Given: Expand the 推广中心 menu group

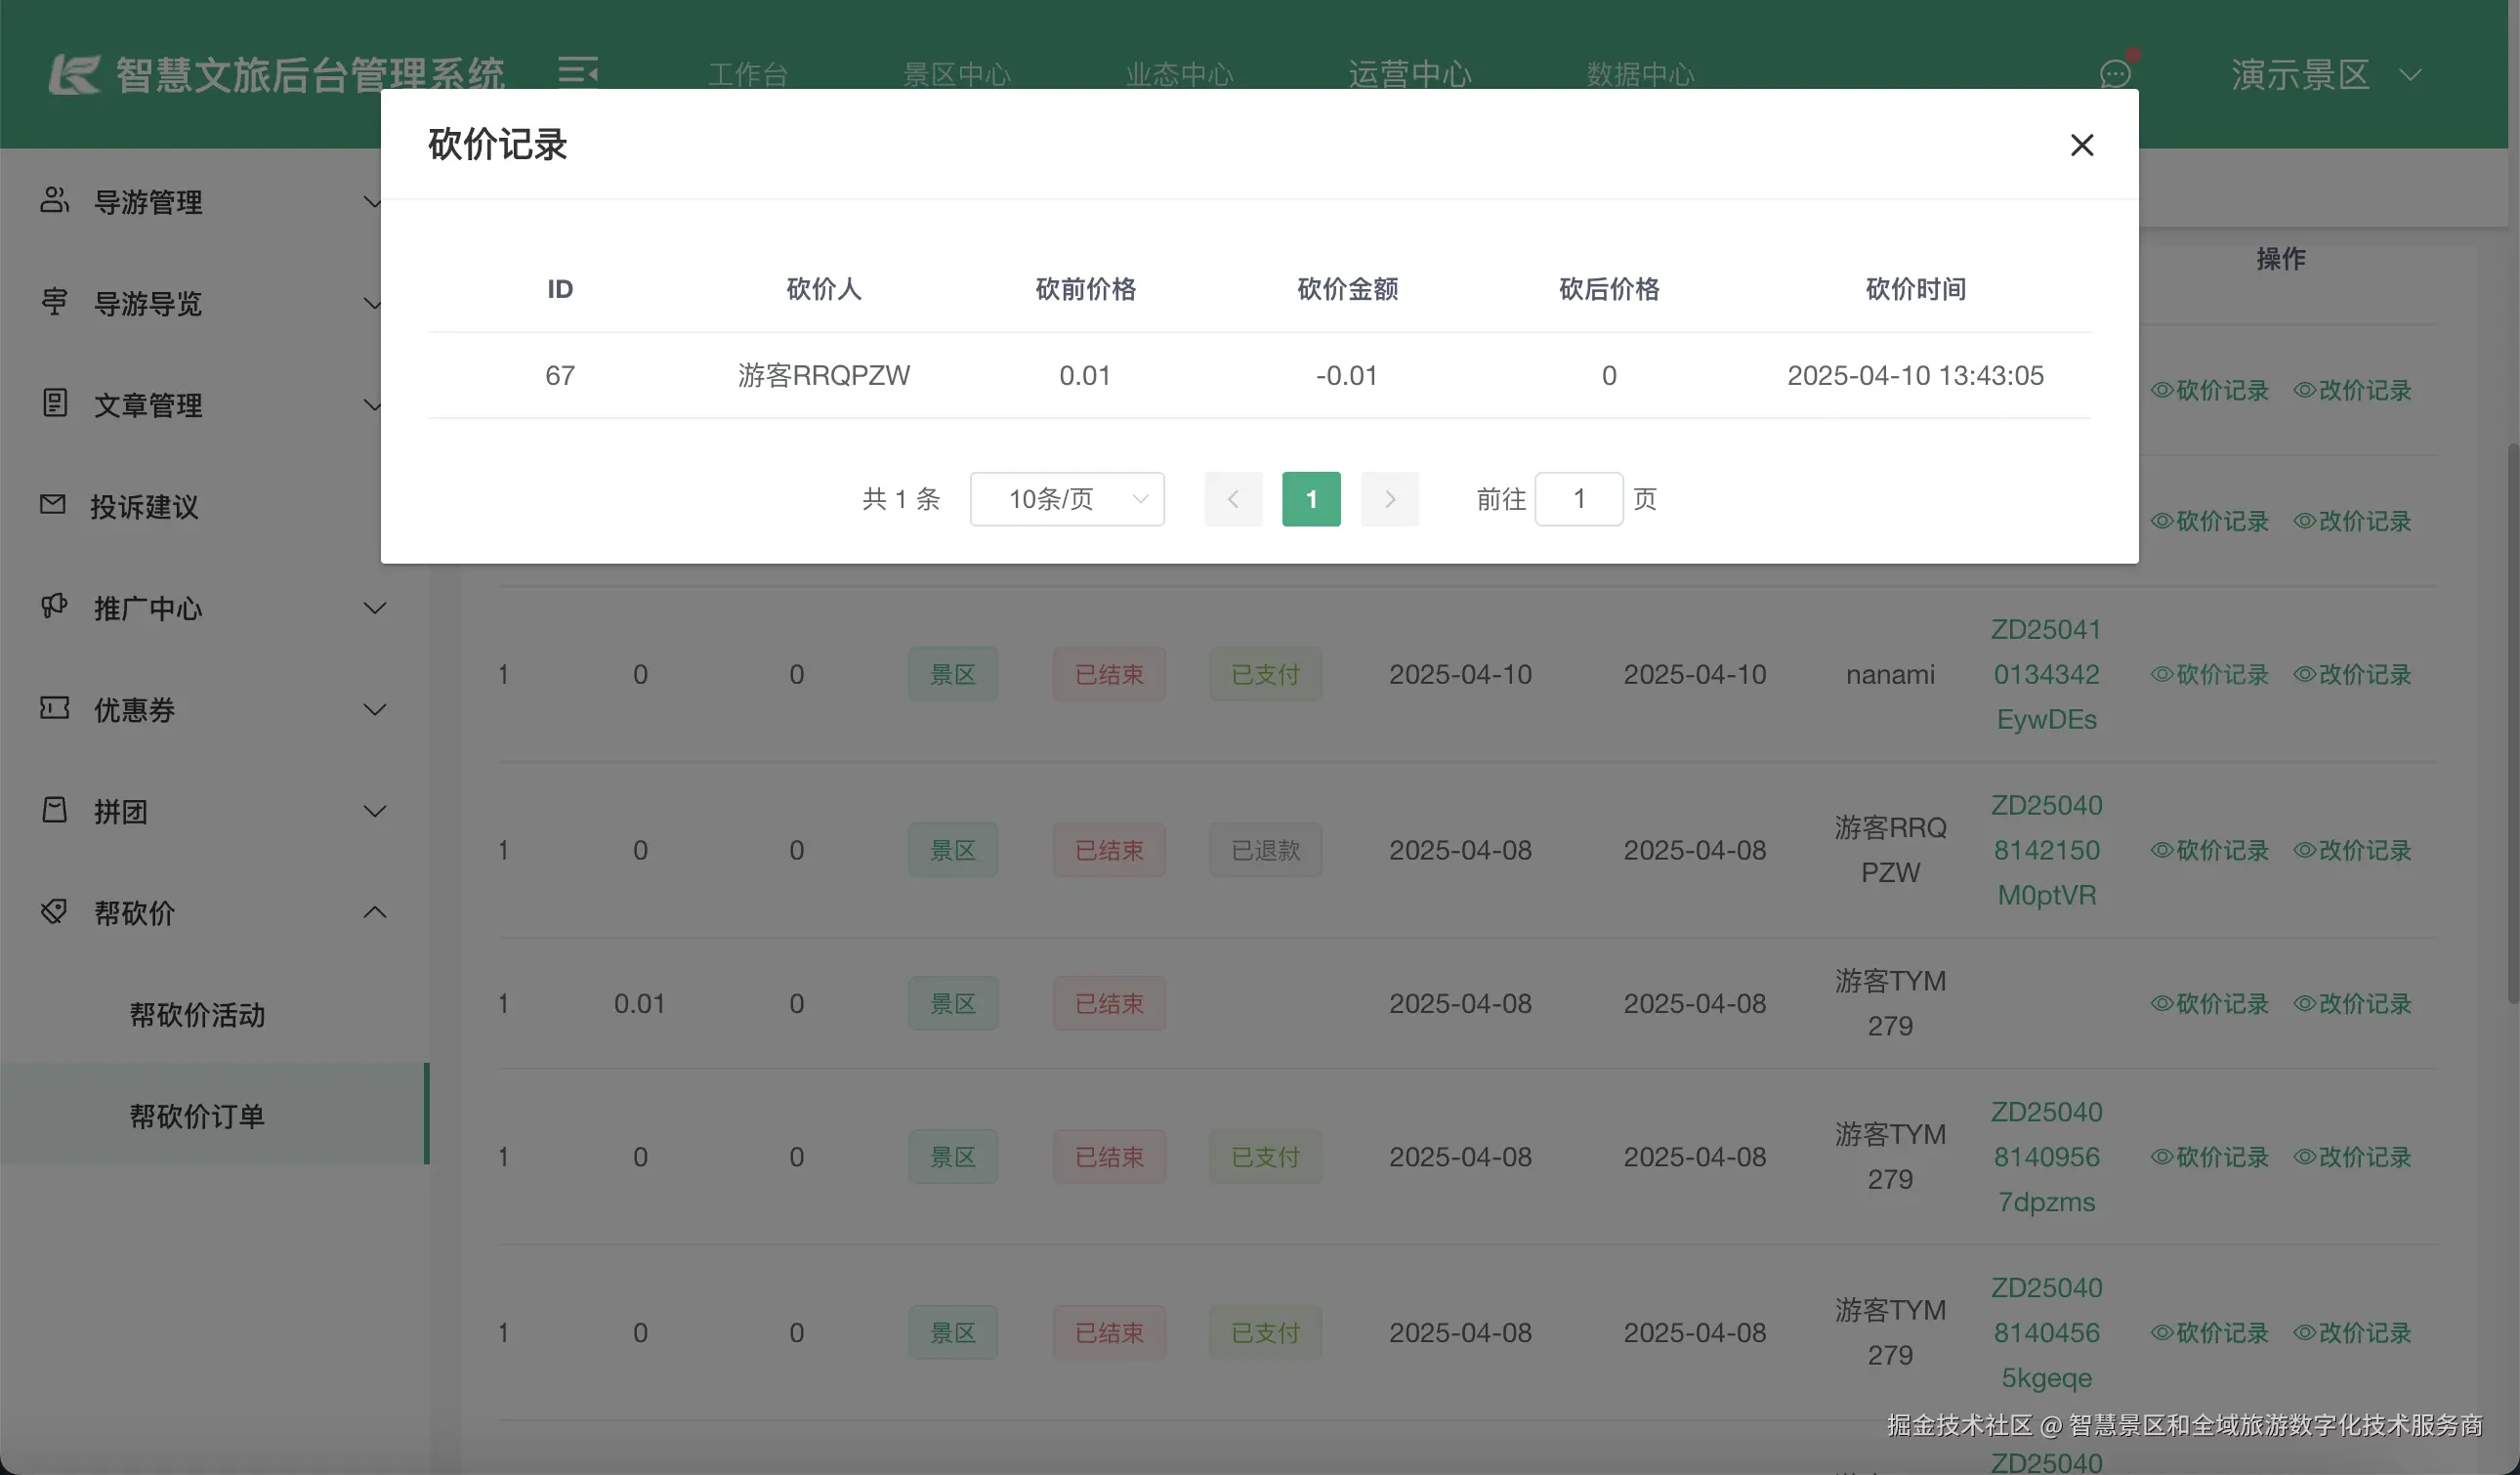Looking at the screenshot, I should 148,608.
